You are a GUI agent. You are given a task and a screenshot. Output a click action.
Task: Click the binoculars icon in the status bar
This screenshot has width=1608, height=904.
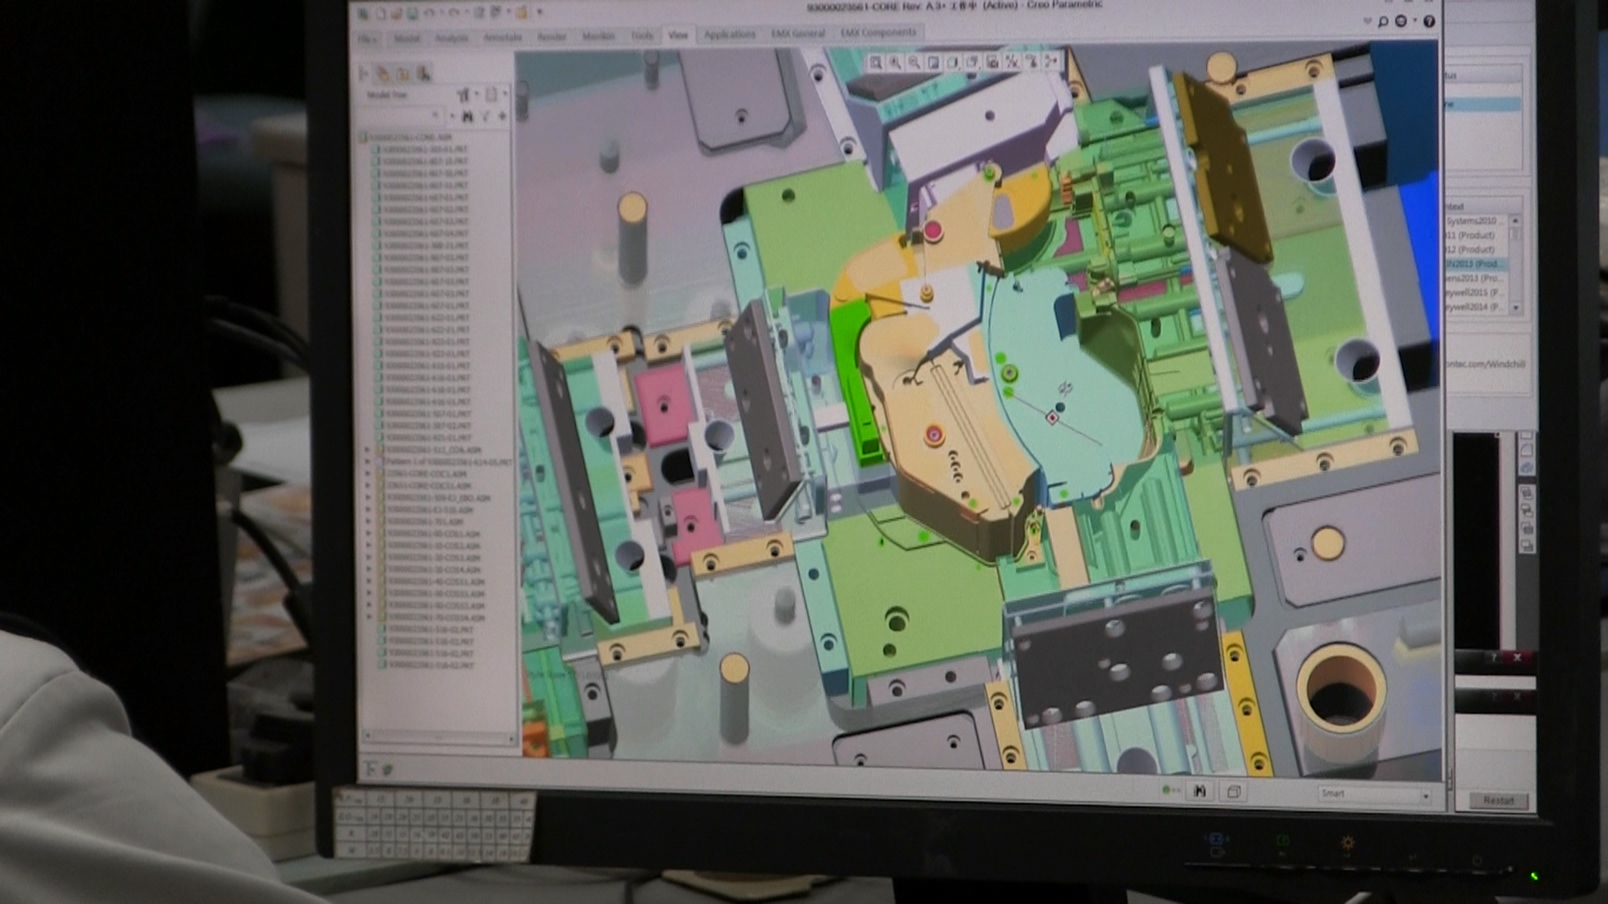pyautogui.click(x=1200, y=791)
